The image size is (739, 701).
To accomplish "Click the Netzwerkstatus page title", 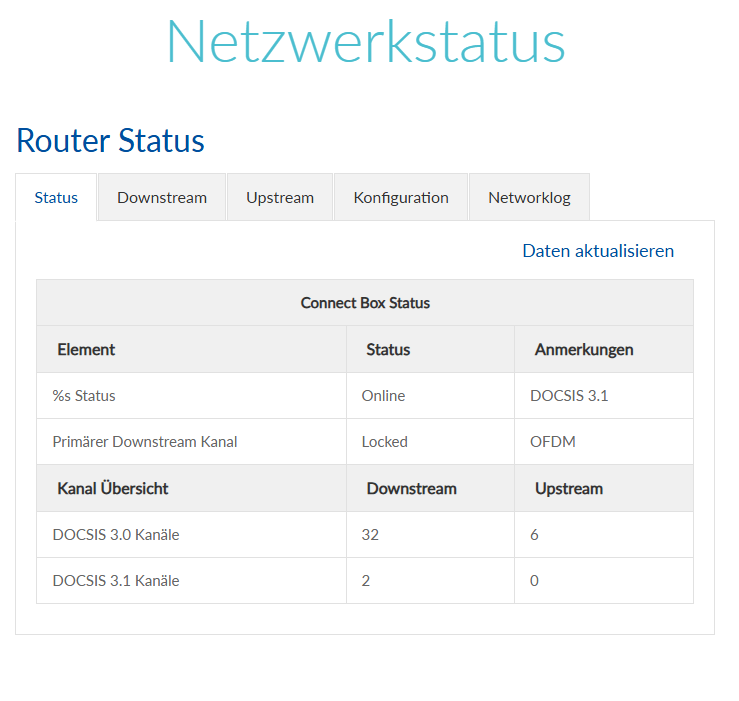I will 366,42.
